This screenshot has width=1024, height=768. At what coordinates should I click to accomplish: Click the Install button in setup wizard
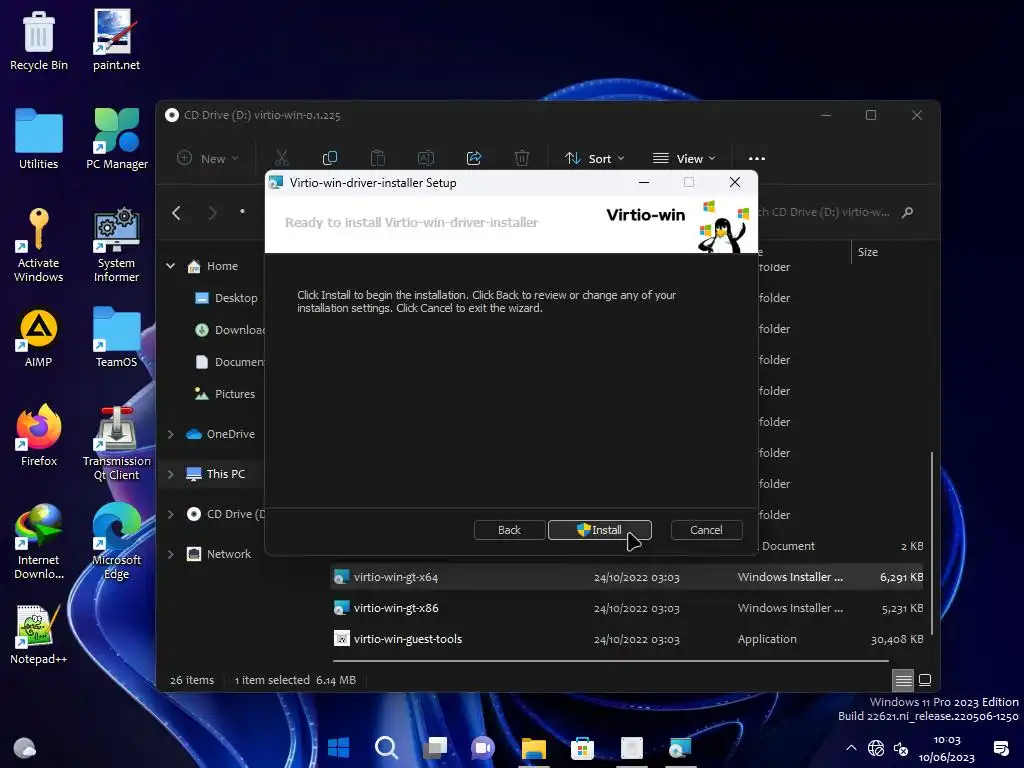tap(600, 530)
